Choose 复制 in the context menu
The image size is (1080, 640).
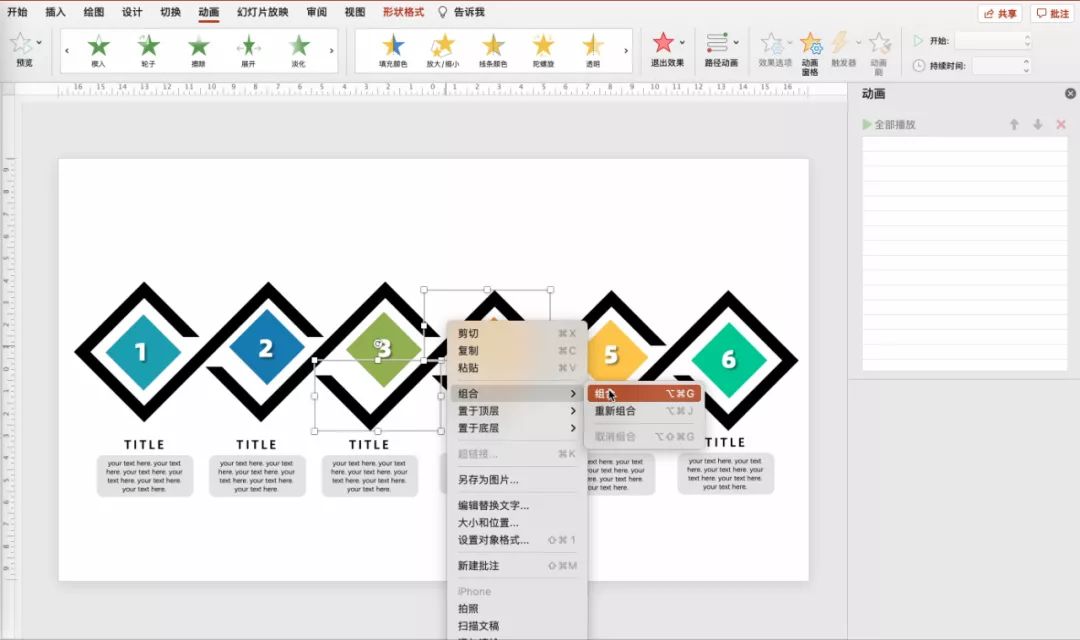(x=517, y=351)
